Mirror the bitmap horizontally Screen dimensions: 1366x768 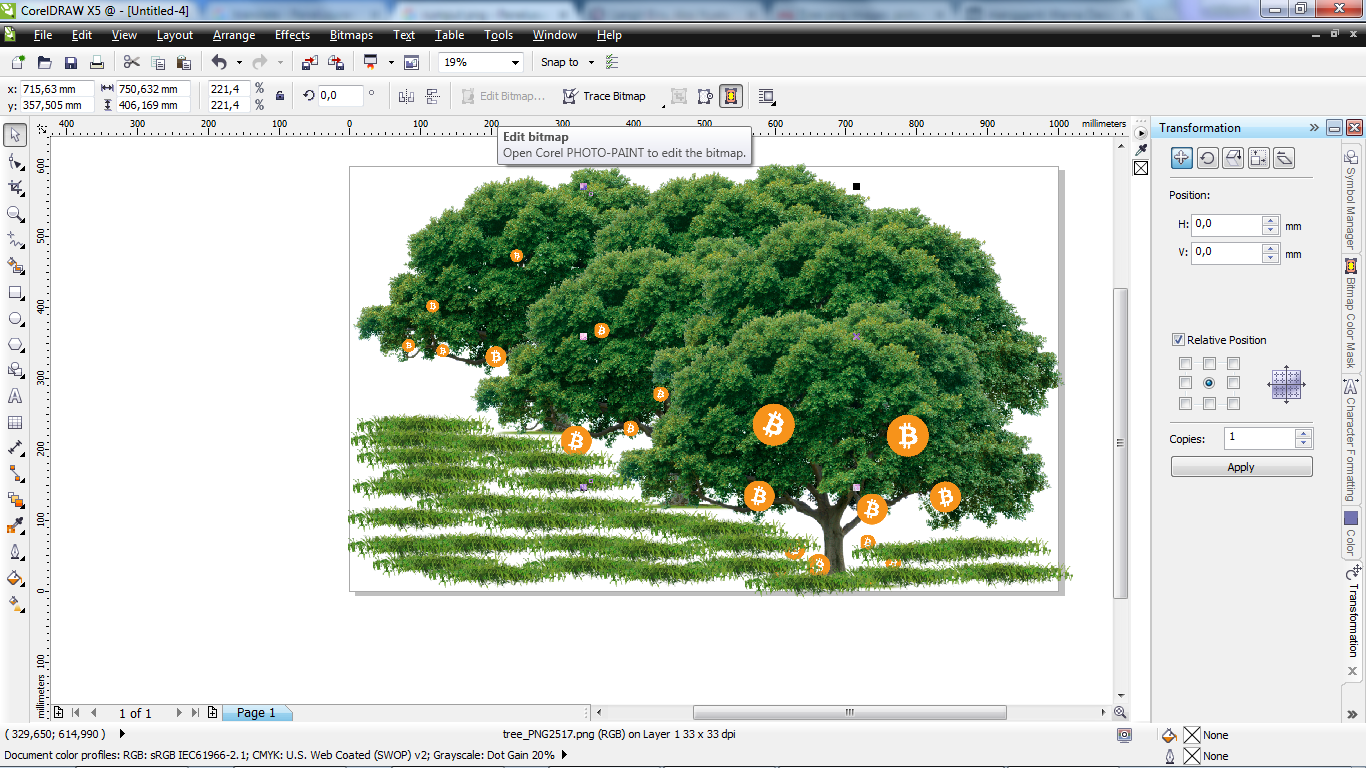(x=406, y=96)
